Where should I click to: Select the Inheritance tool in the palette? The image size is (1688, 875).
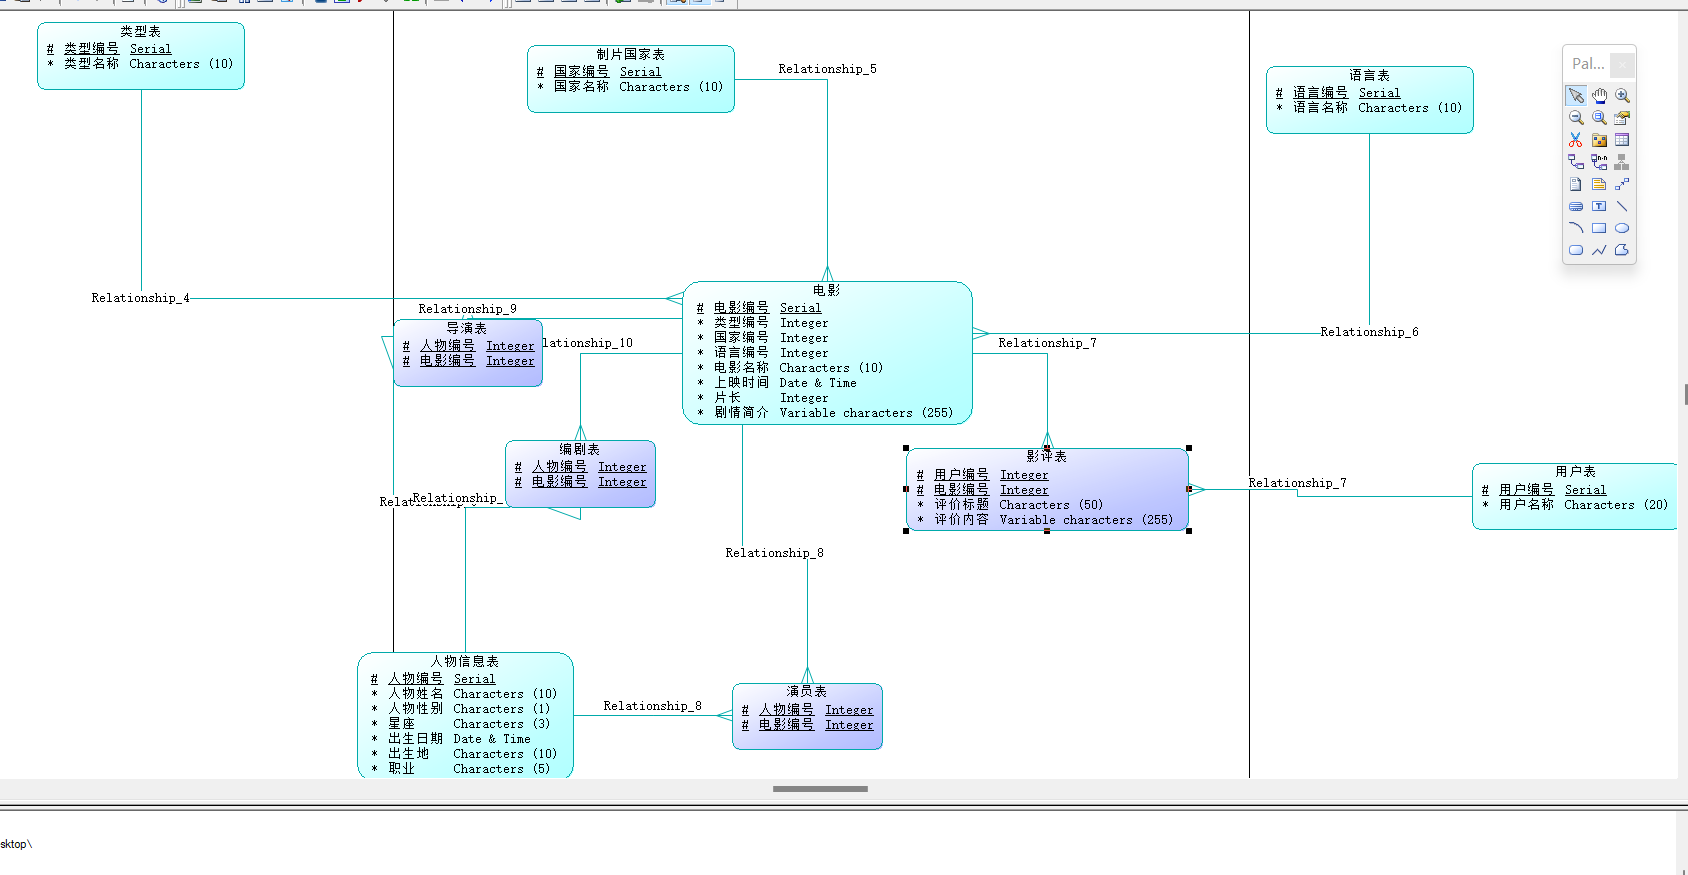click(1622, 162)
